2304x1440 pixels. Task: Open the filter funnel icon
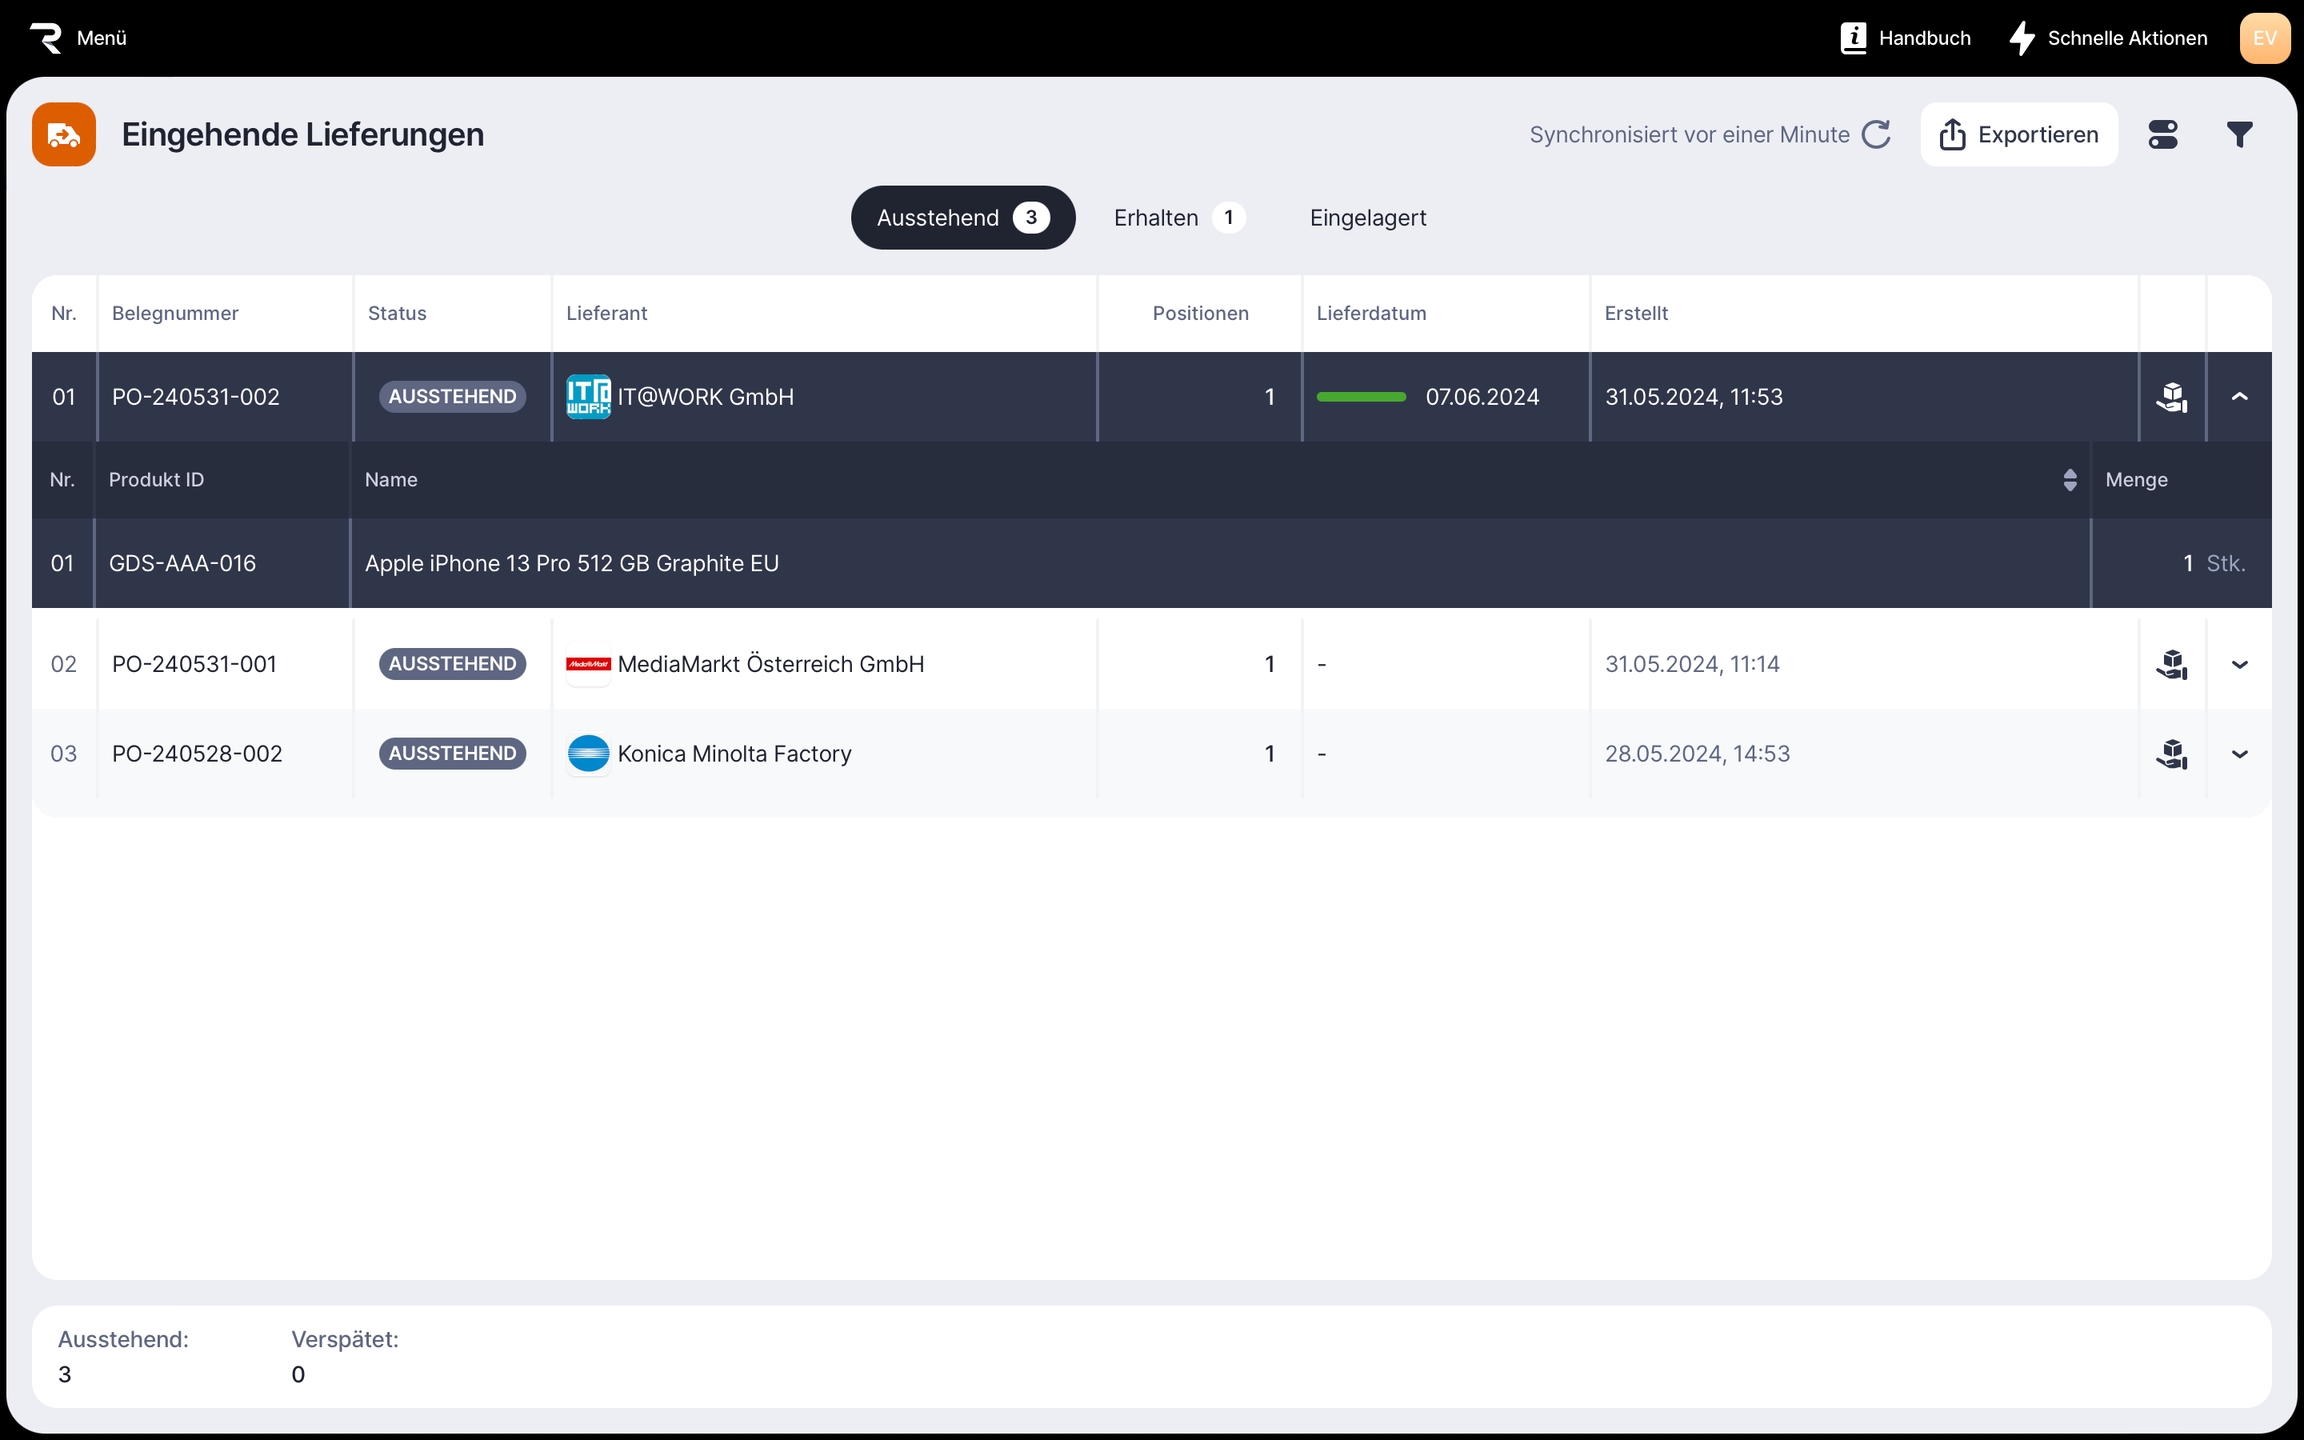(x=2240, y=134)
